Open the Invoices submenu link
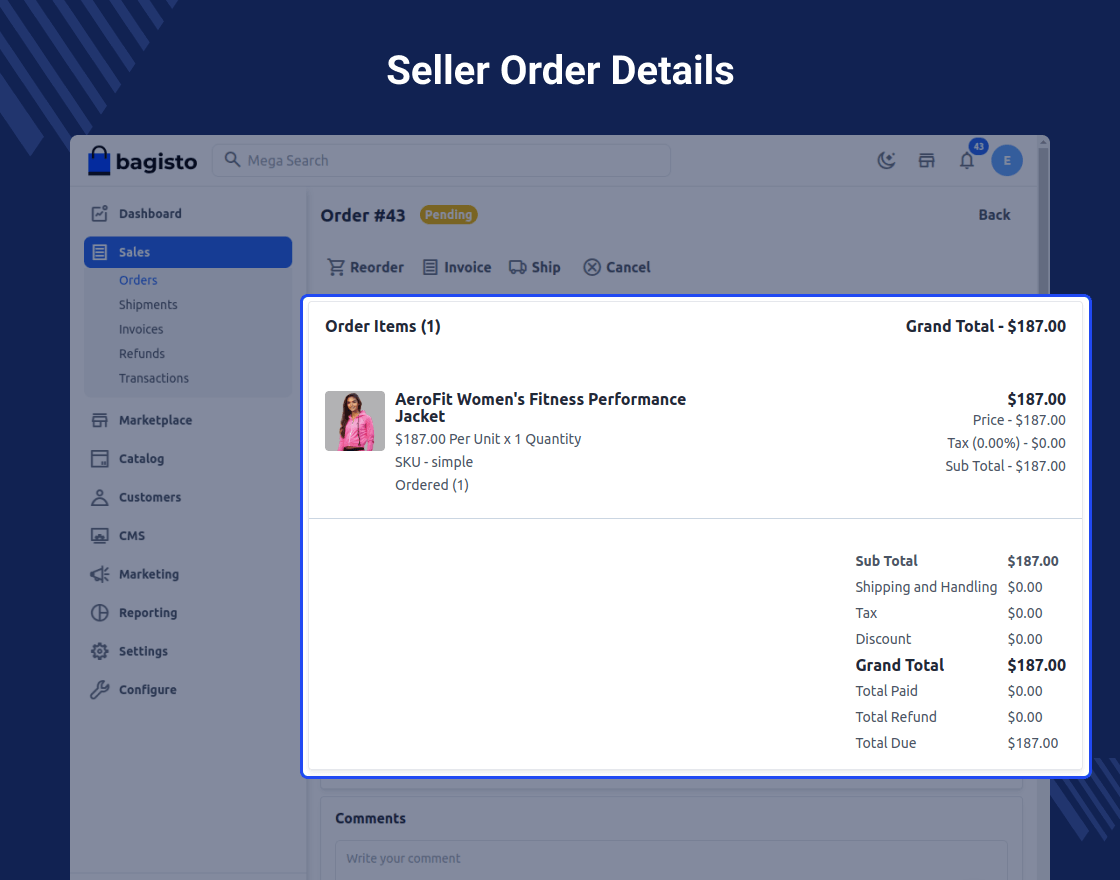Viewport: 1120px width, 880px height. [x=141, y=329]
